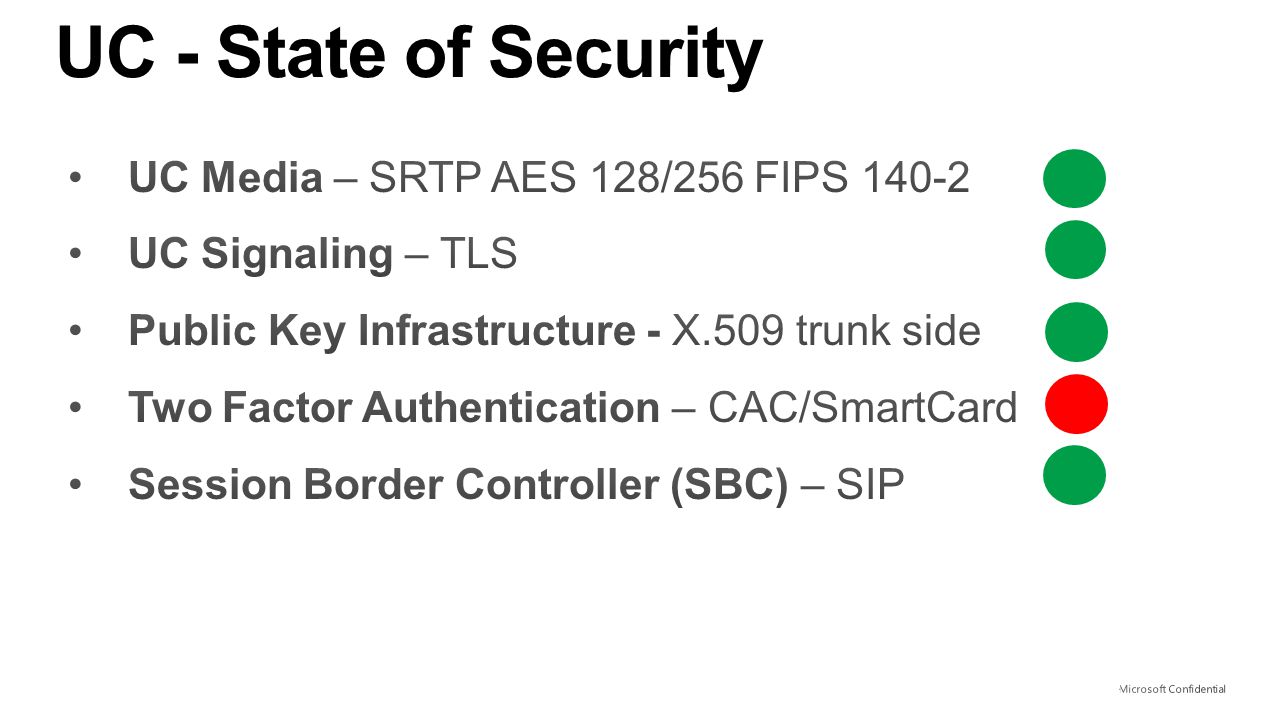1279x720 pixels.
Task: Click the bullet before Session Border Controller
Action: pos(75,486)
